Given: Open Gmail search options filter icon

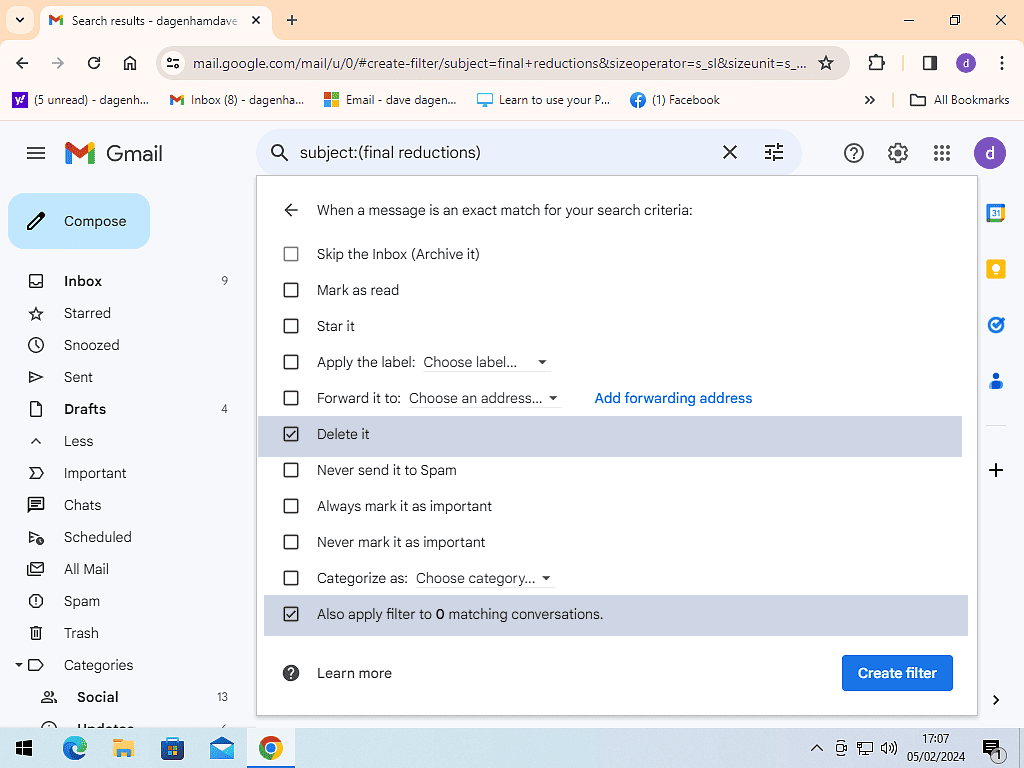Looking at the screenshot, I should [x=774, y=152].
